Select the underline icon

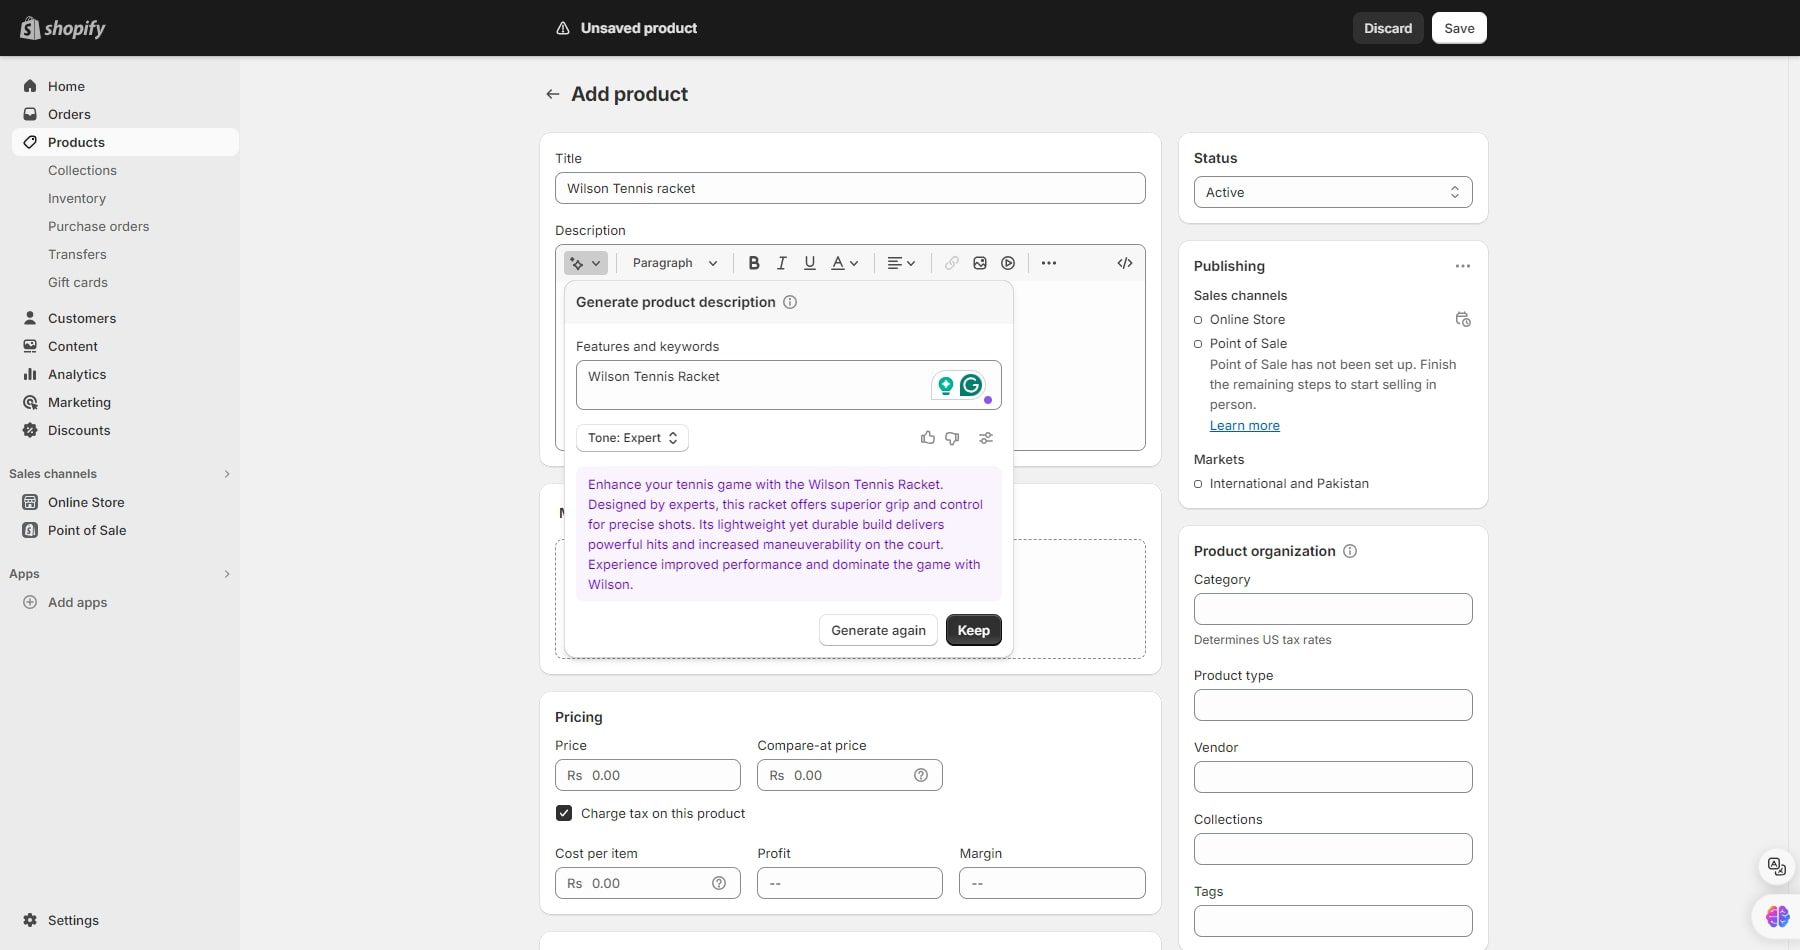[809, 263]
